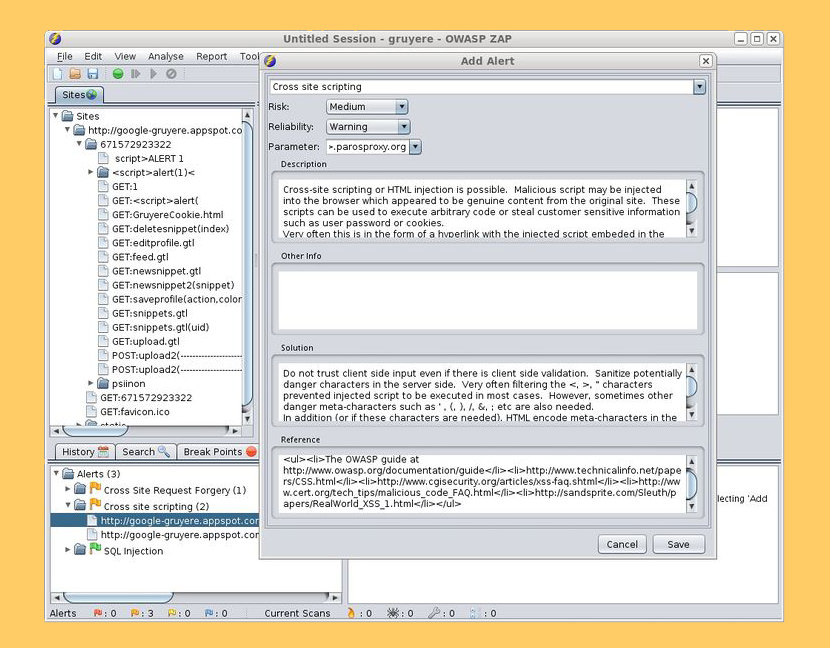Collapse the Sites root node
Screen dimensions: 830x648
pos(56,115)
